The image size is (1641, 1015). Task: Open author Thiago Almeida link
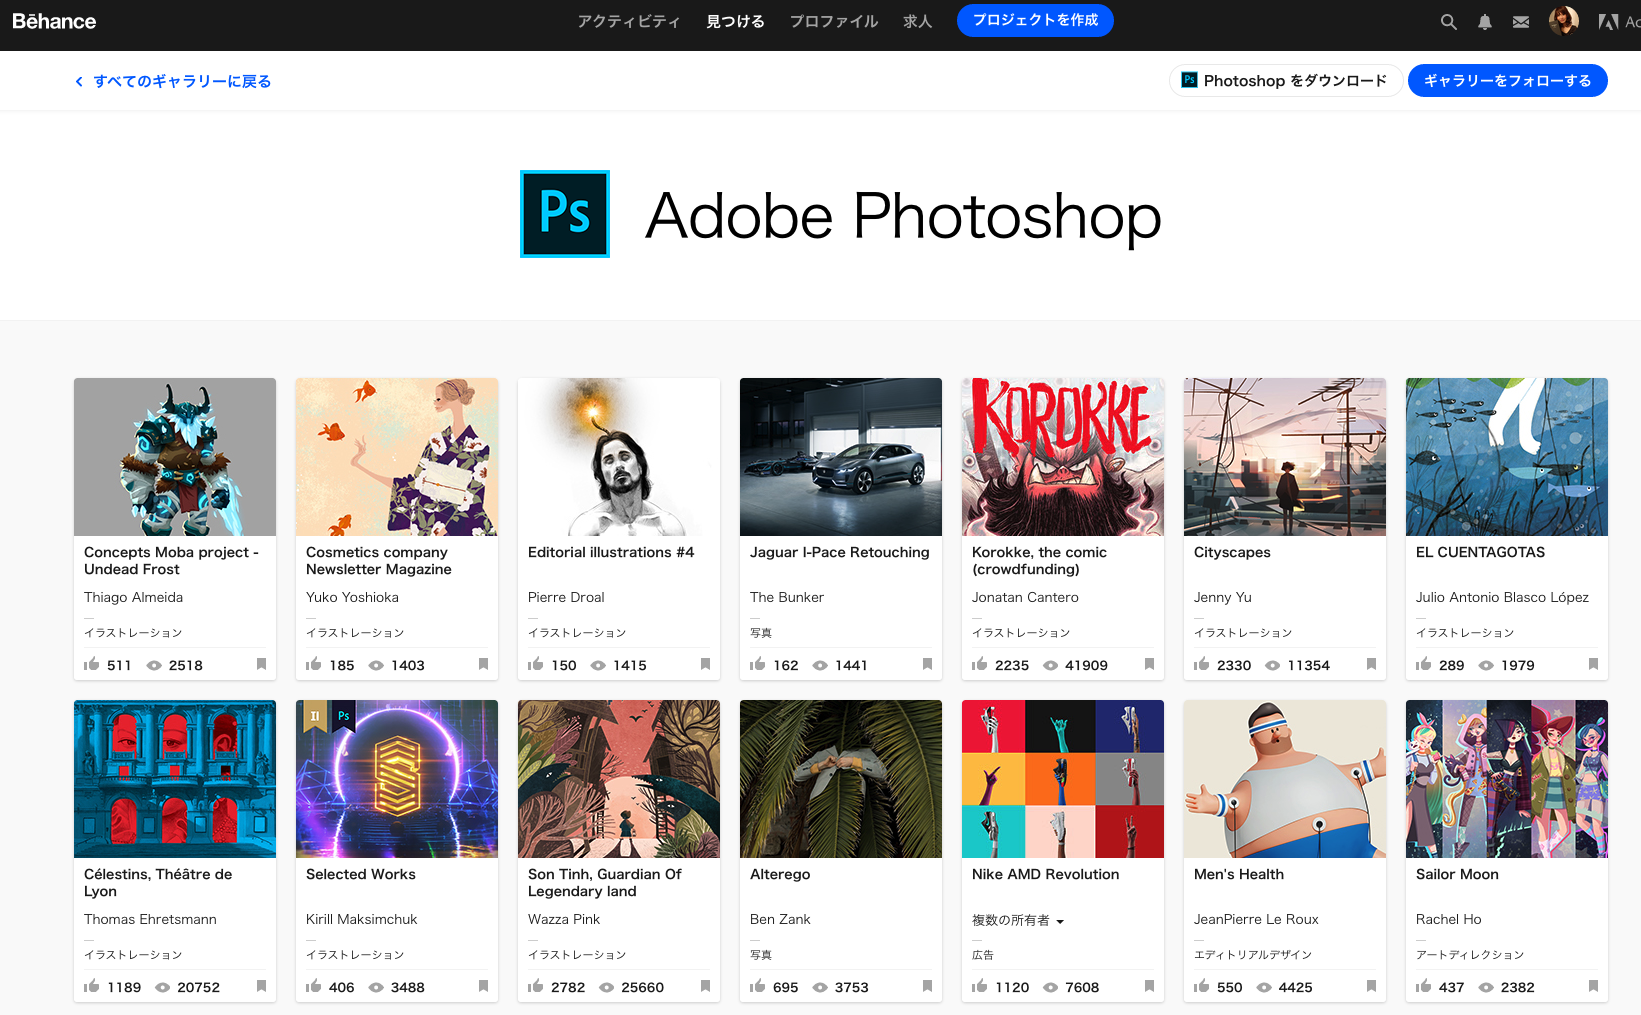(x=133, y=597)
